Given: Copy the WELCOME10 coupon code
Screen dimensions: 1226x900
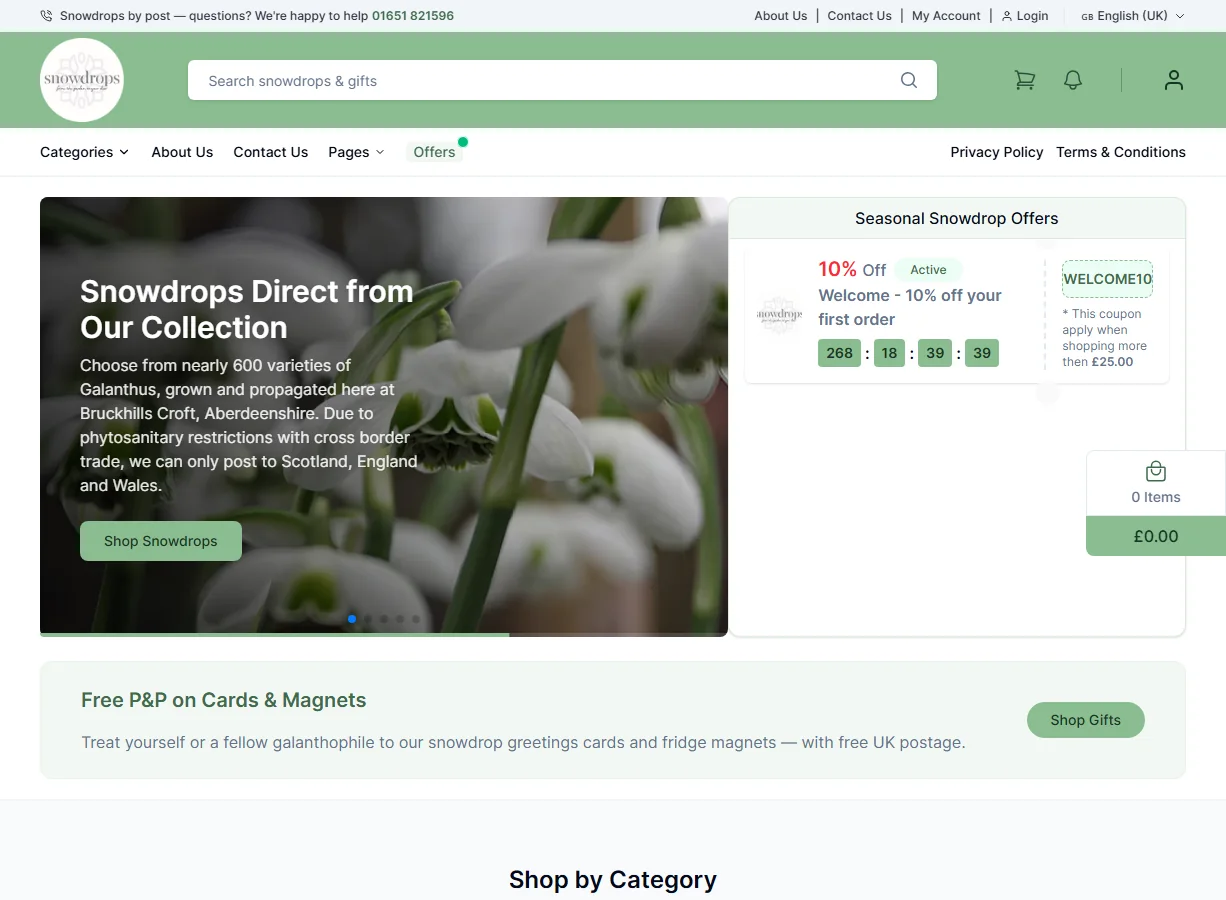Looking at the screenshot, I should point(1107,279).
